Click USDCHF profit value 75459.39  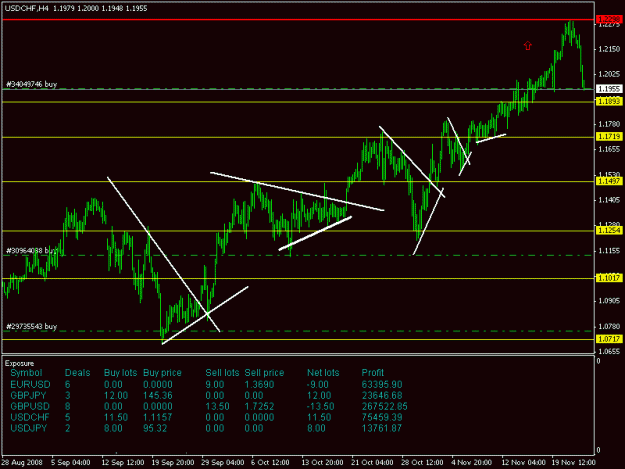382,417
